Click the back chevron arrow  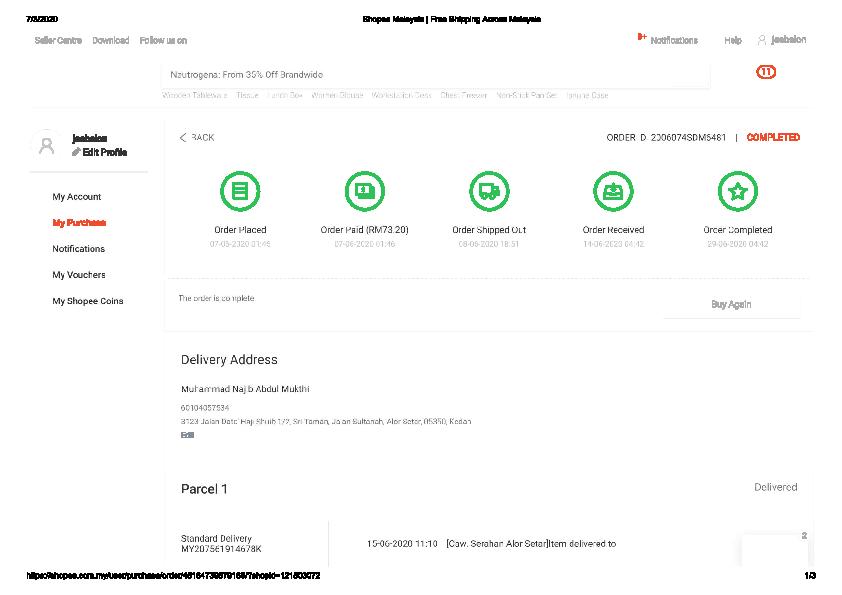pos(183,137)
